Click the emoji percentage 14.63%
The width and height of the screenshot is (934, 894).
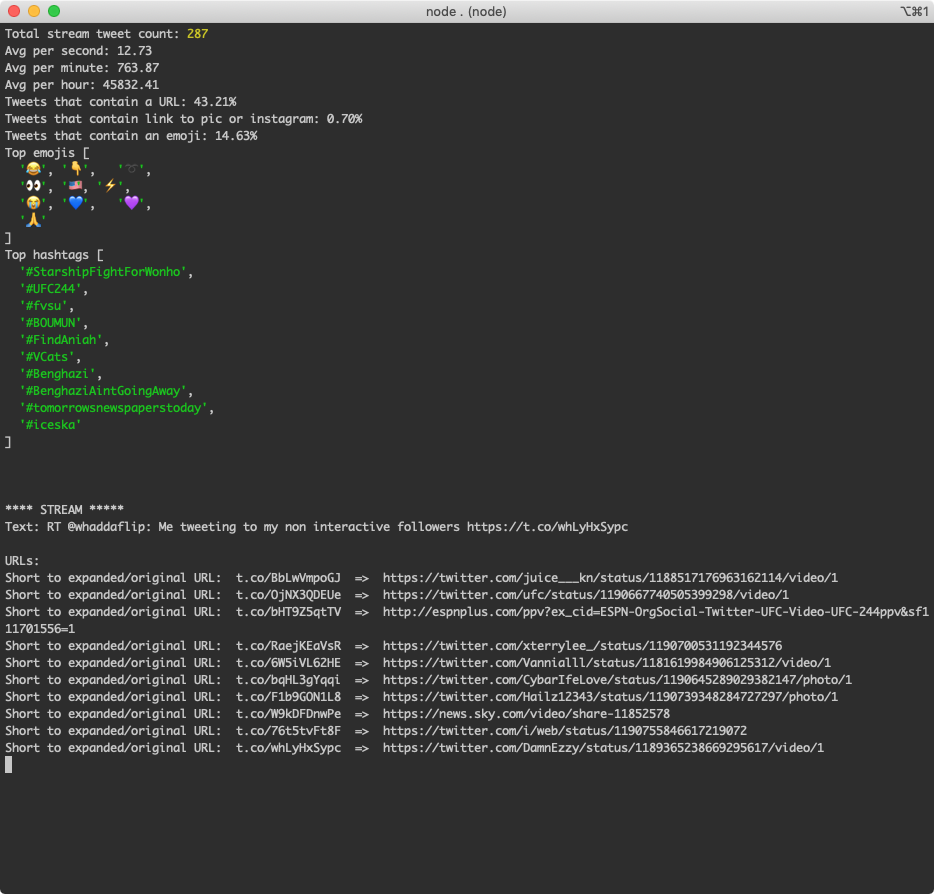point(236,136)
